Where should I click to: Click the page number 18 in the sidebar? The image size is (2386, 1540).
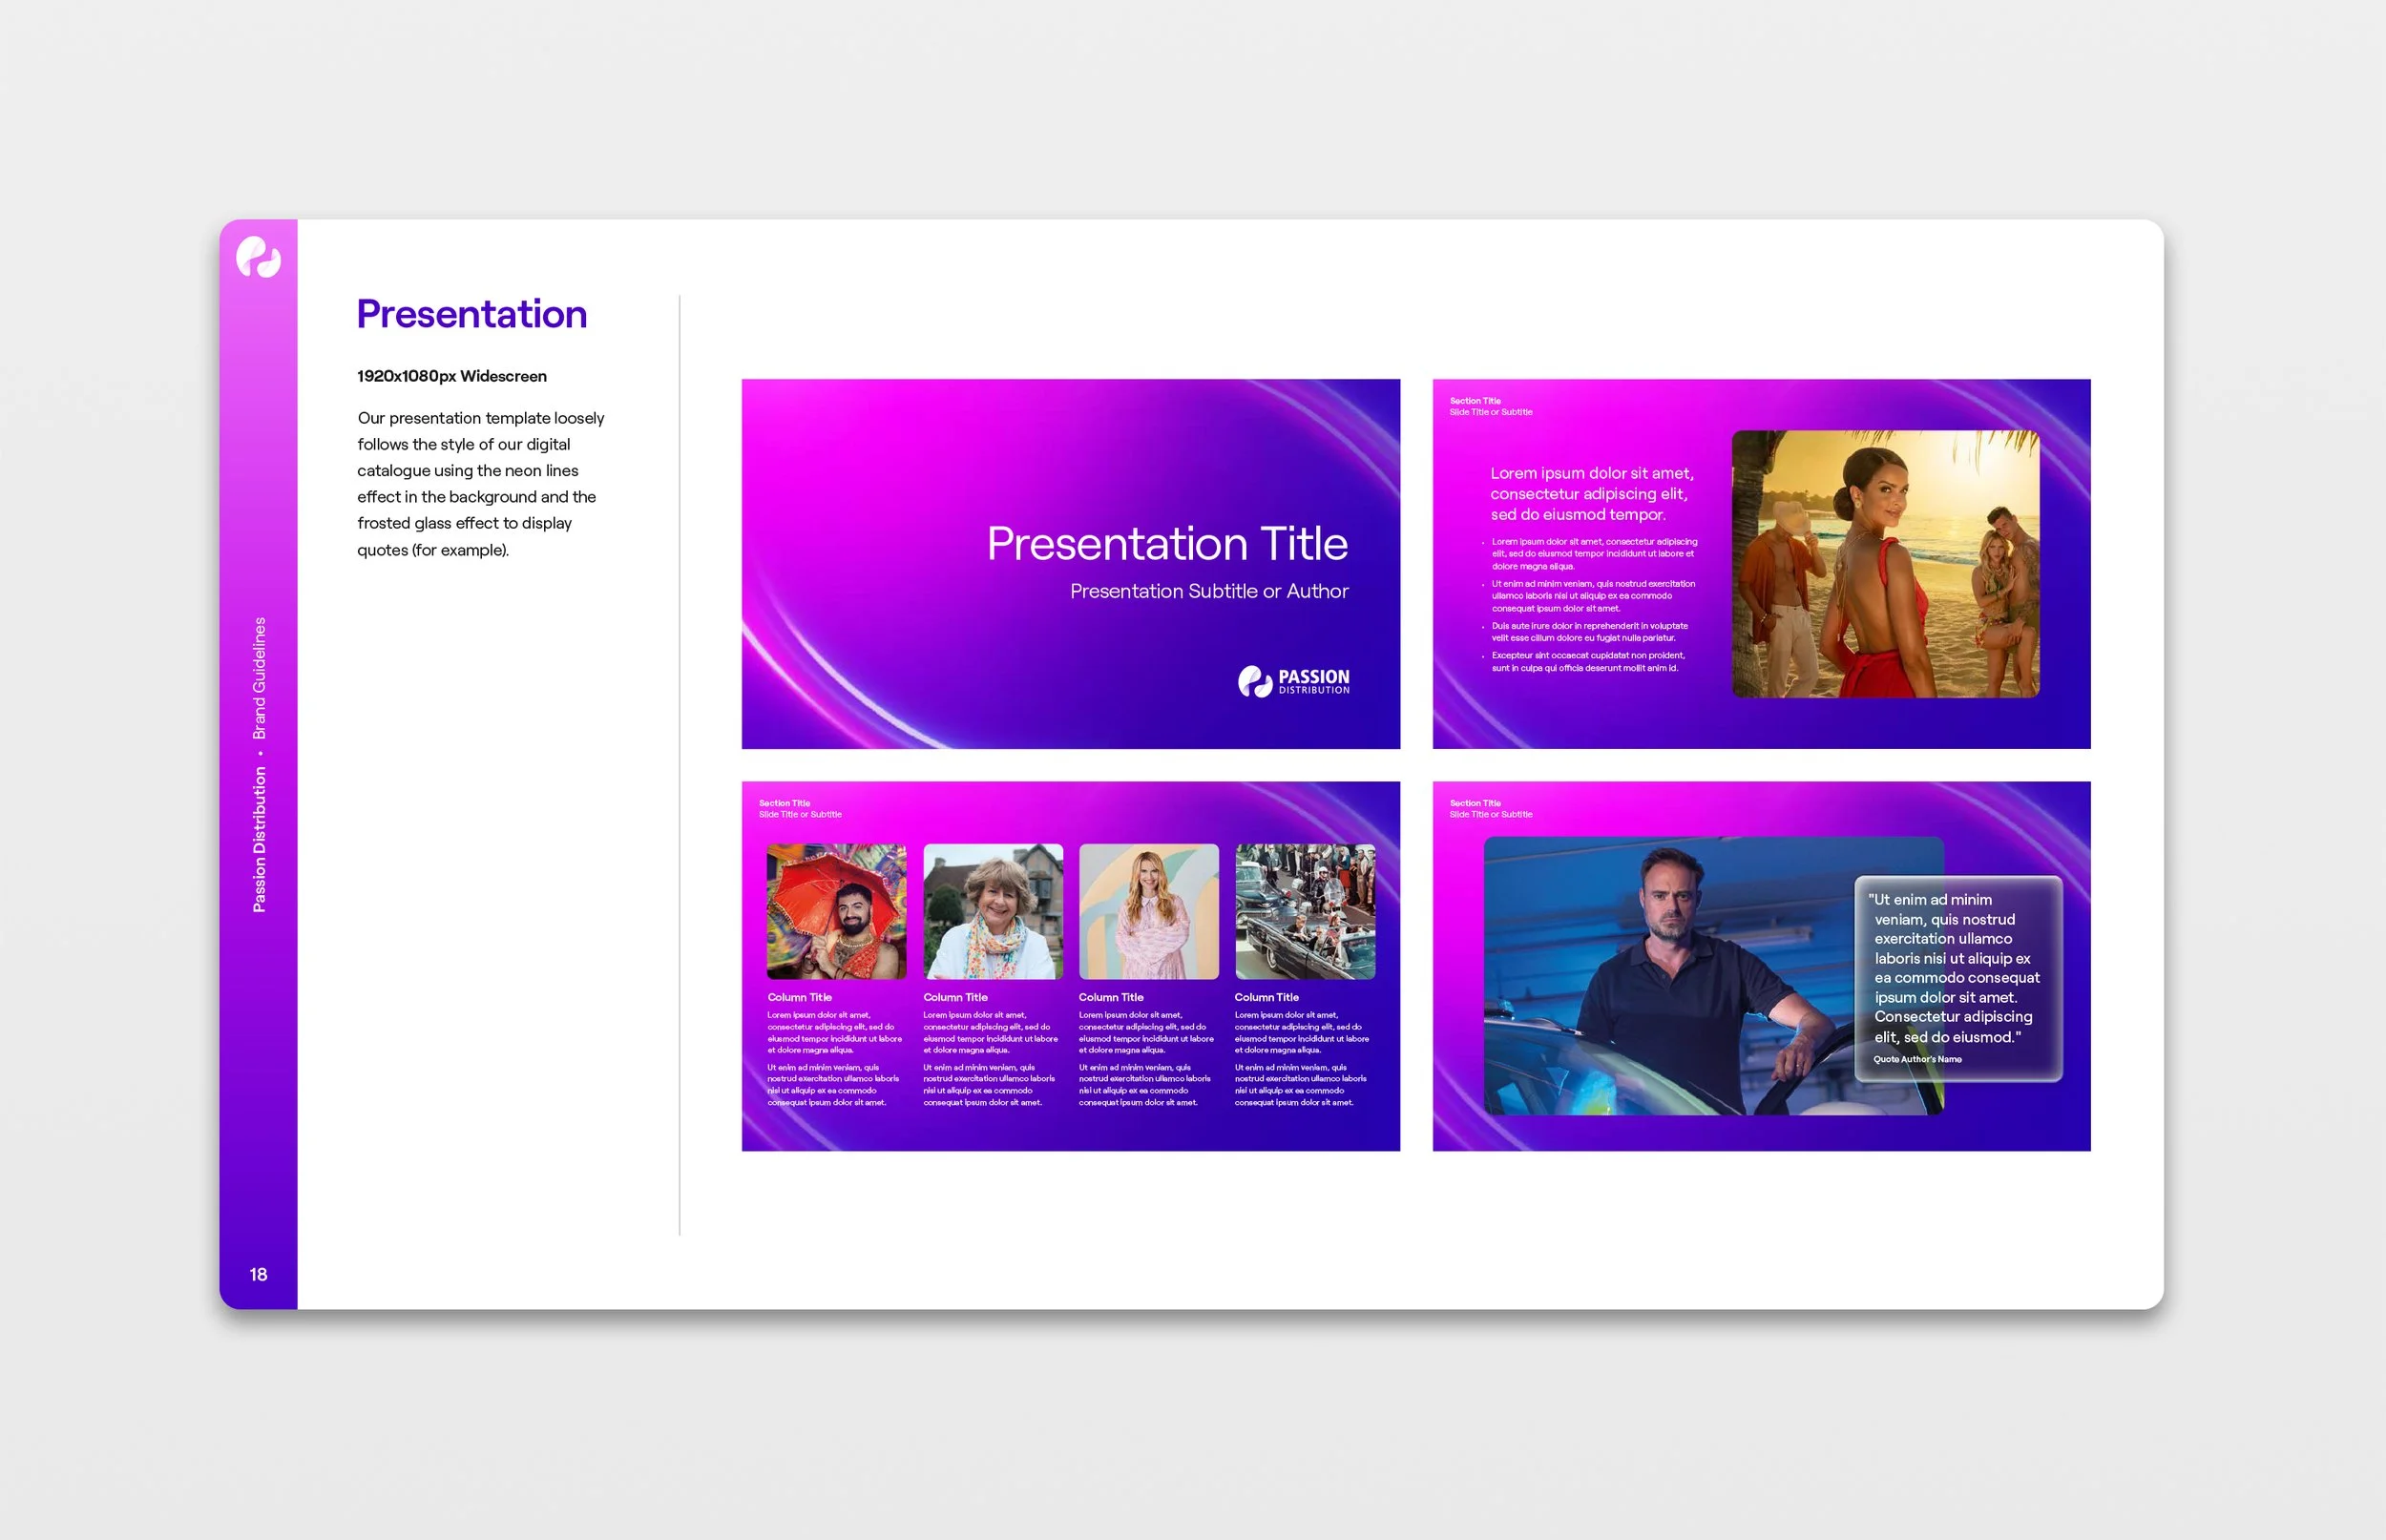(x=259, y=1274)
